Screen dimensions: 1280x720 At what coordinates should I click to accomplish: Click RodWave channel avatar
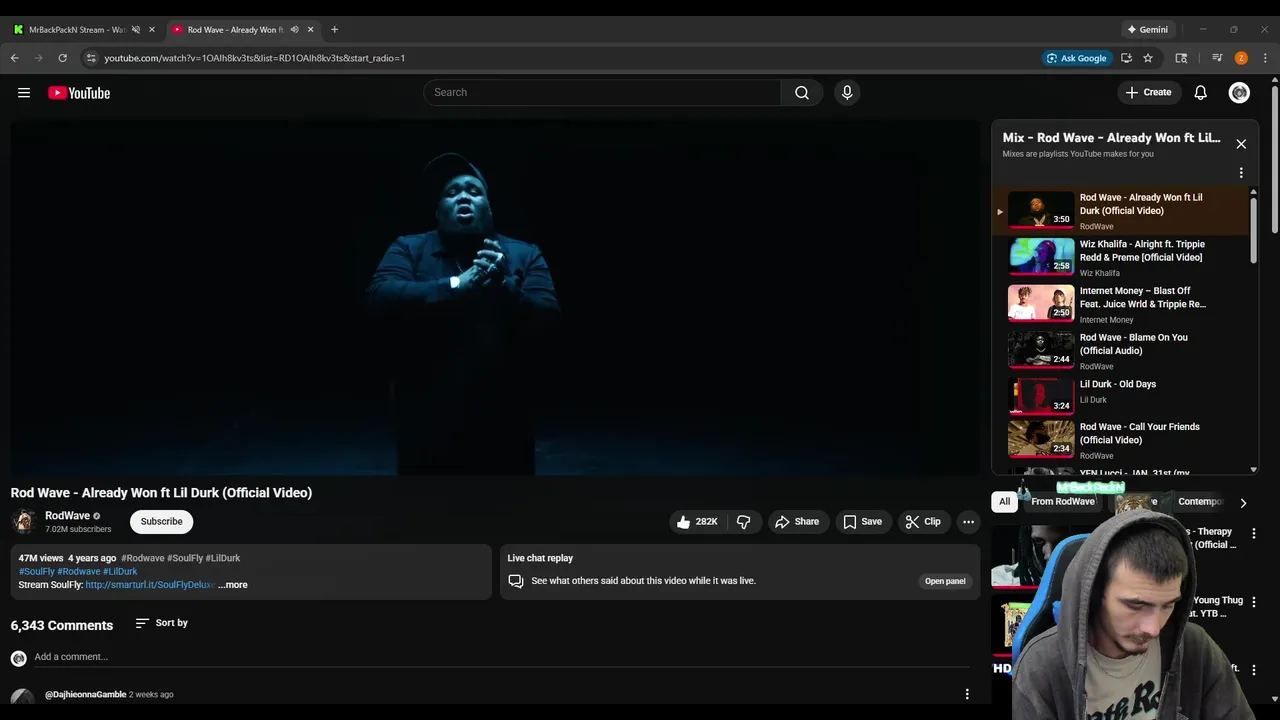click(x=24, y=521)
